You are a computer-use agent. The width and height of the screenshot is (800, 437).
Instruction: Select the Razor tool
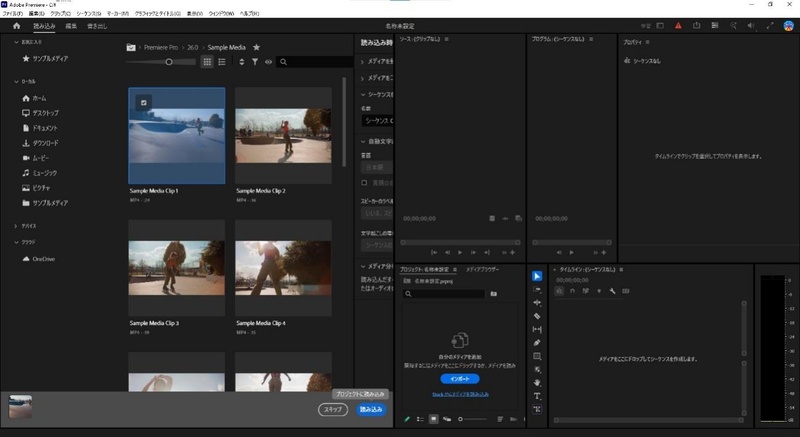(537, 316)
